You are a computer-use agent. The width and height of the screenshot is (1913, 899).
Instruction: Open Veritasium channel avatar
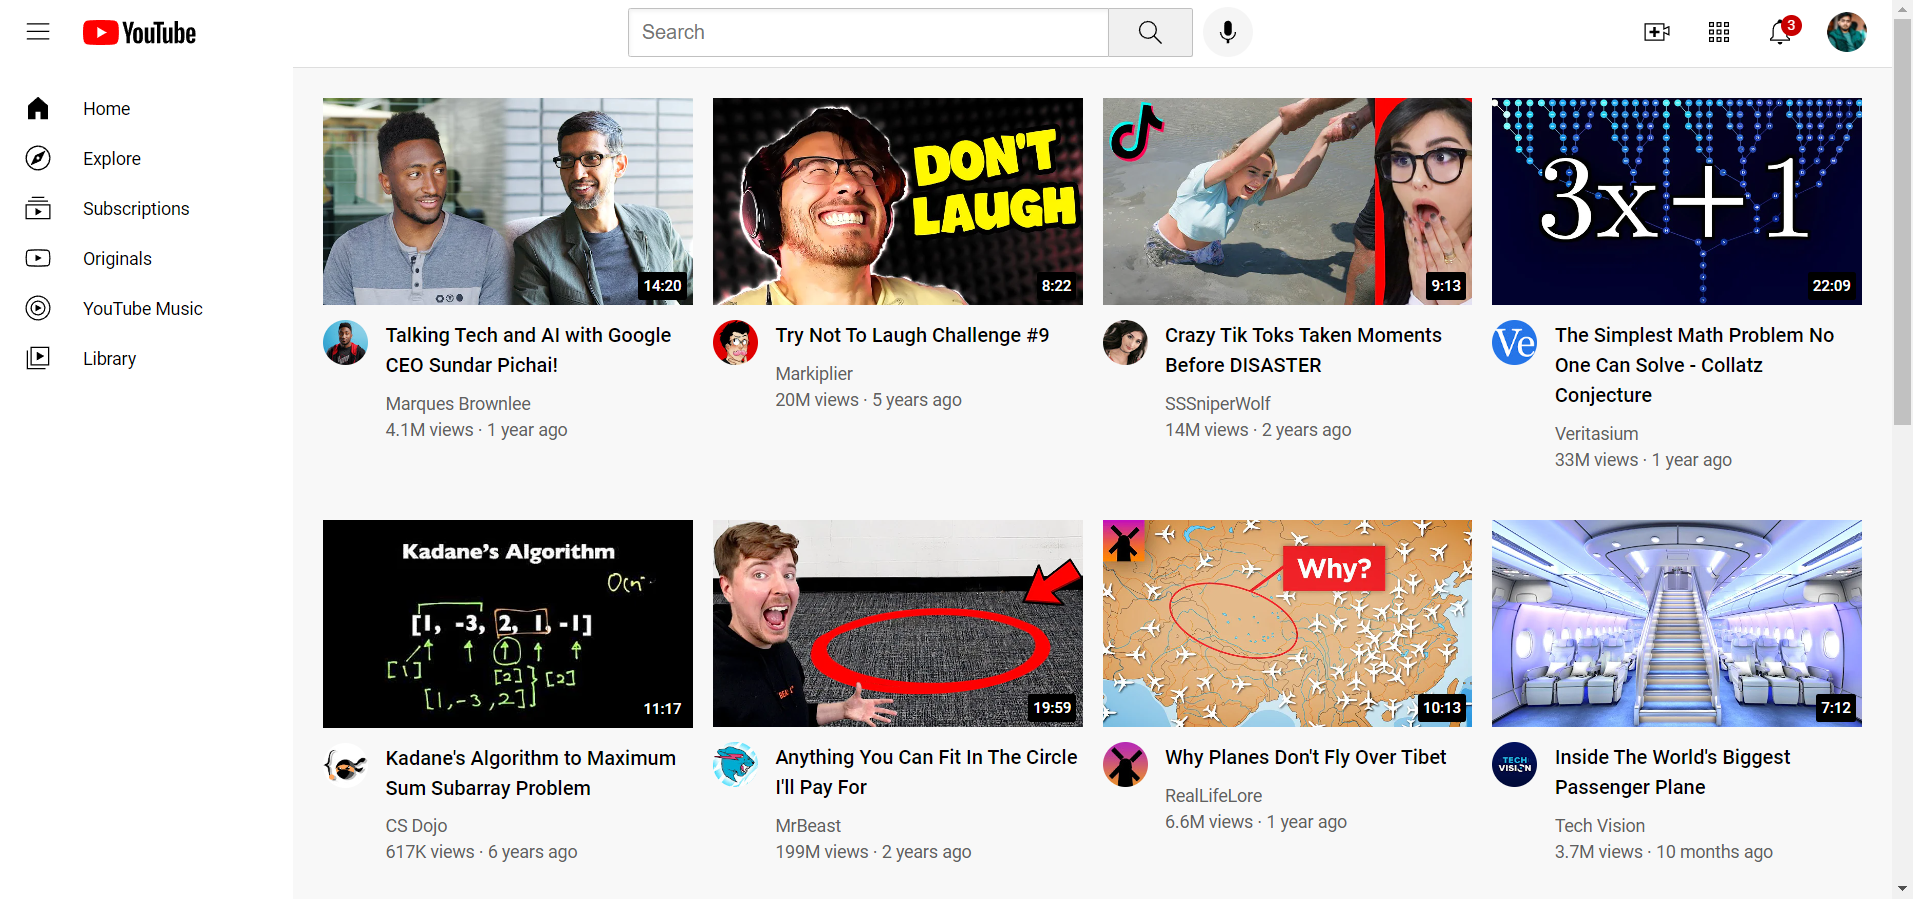coord(1514,343)
